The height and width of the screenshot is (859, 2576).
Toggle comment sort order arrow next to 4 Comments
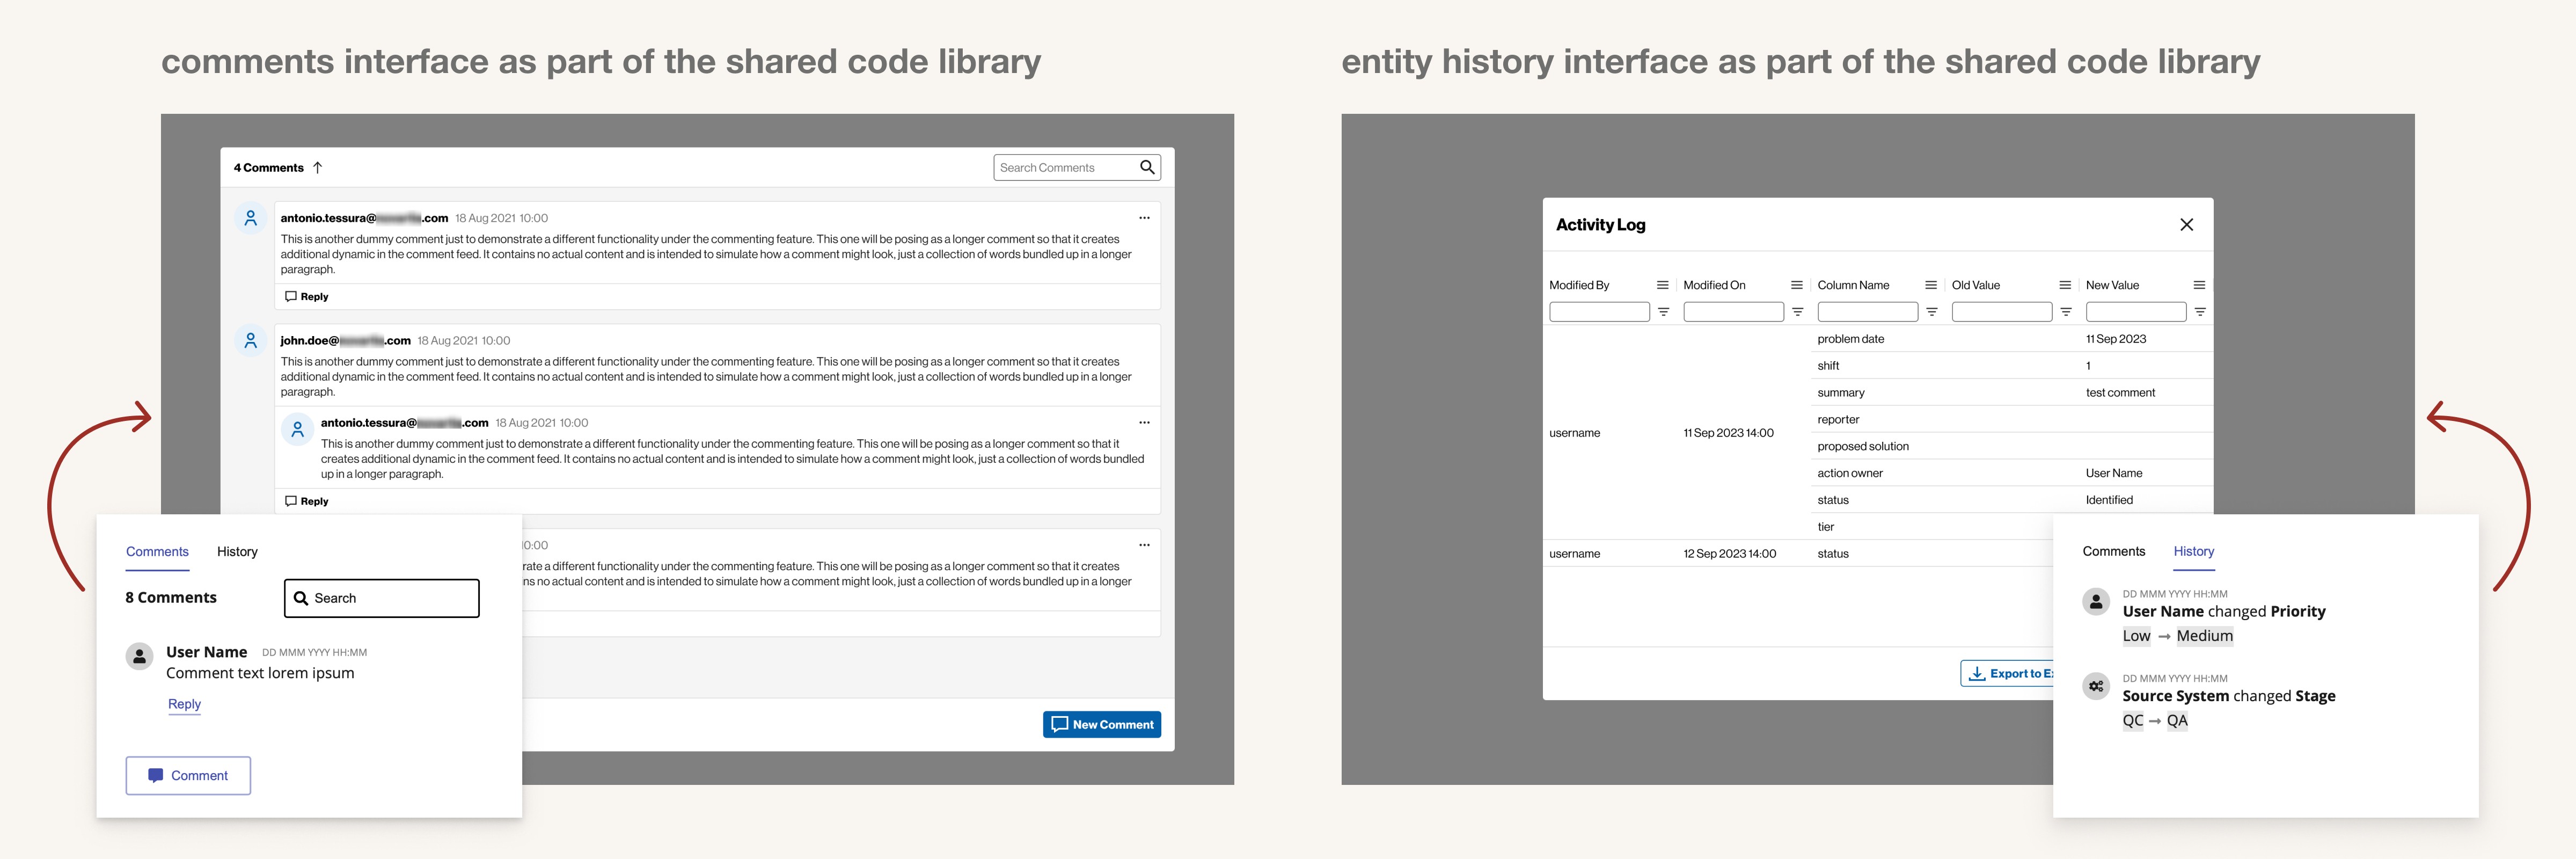click(x=318, y=167)
